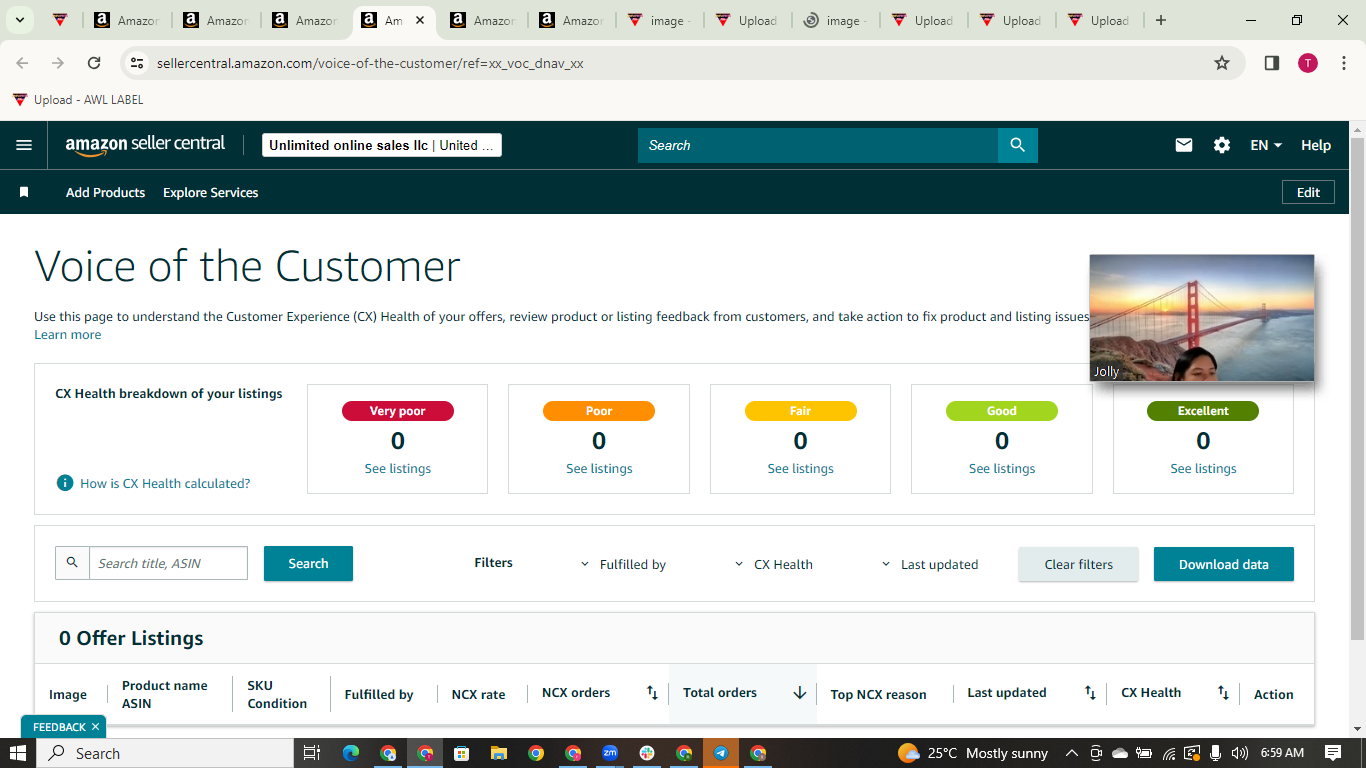
Task: Close the FEEDBACK tab with its X
Action: pos(95,727)
